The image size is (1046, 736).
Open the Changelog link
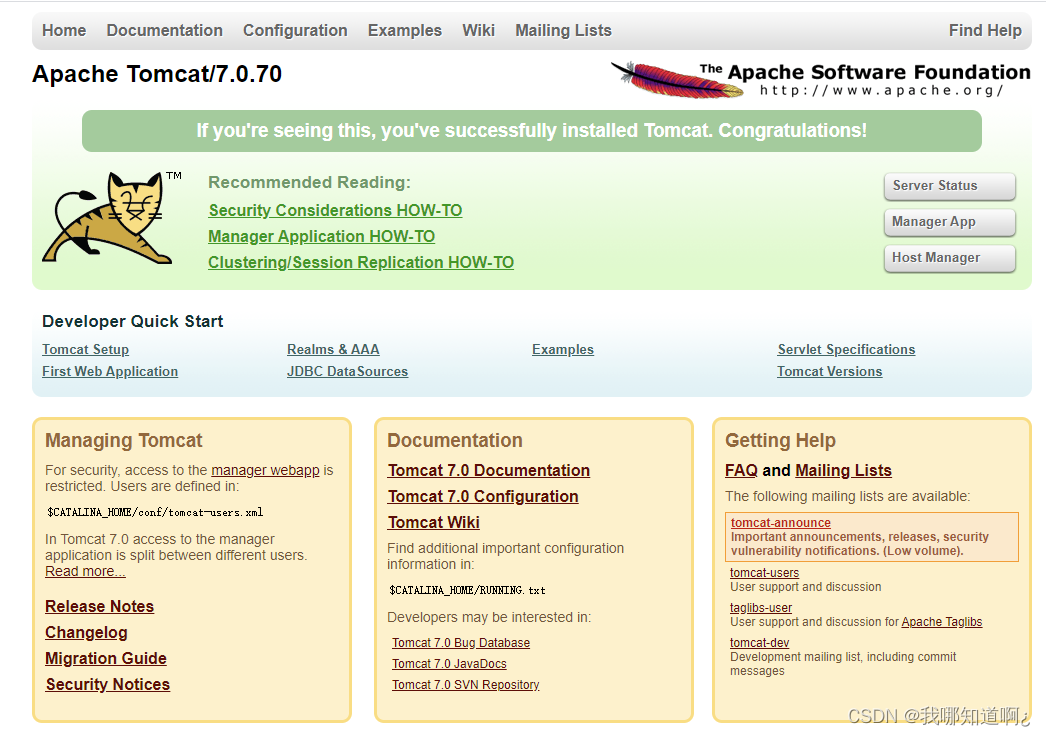[86, 633]
